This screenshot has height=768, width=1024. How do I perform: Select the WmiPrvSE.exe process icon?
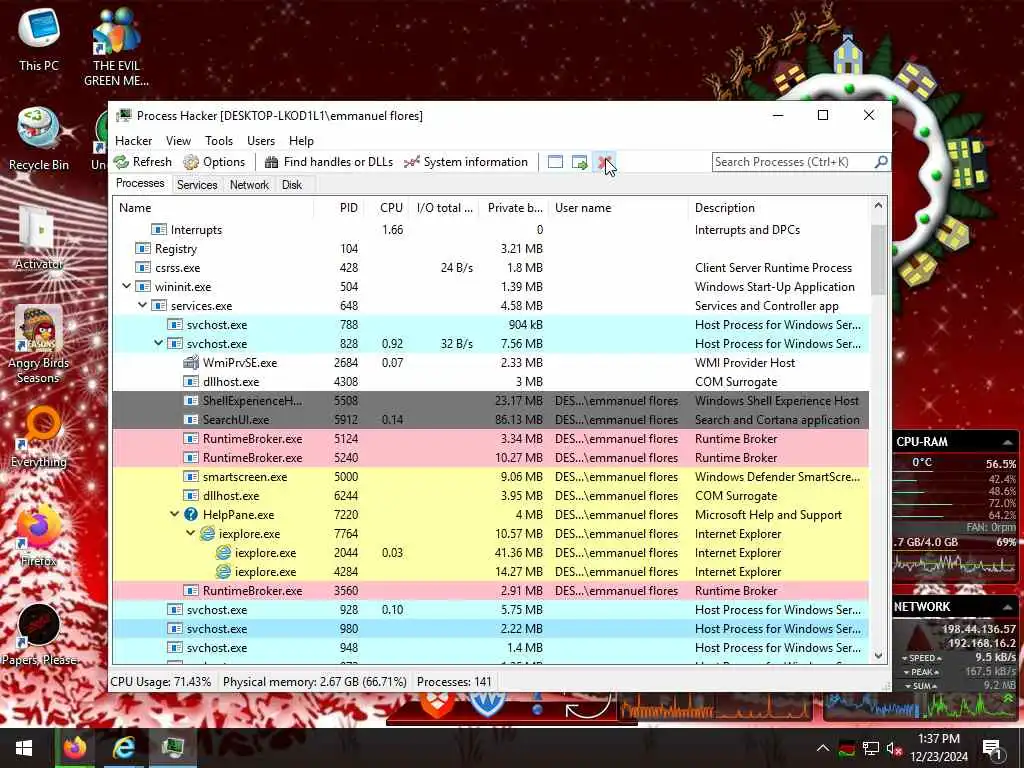pos(191,362)
